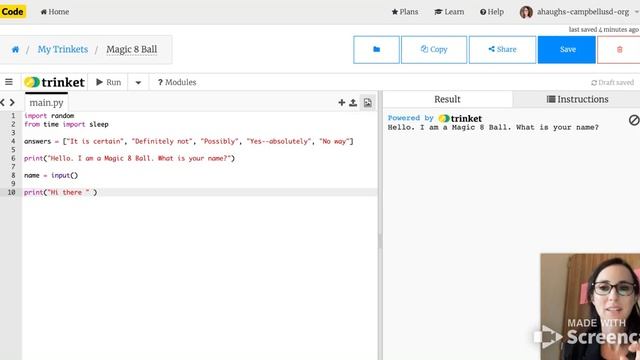Click the stop/clear output icon
The width and height of the screenshot is (640, 360).
pos(634,120)
